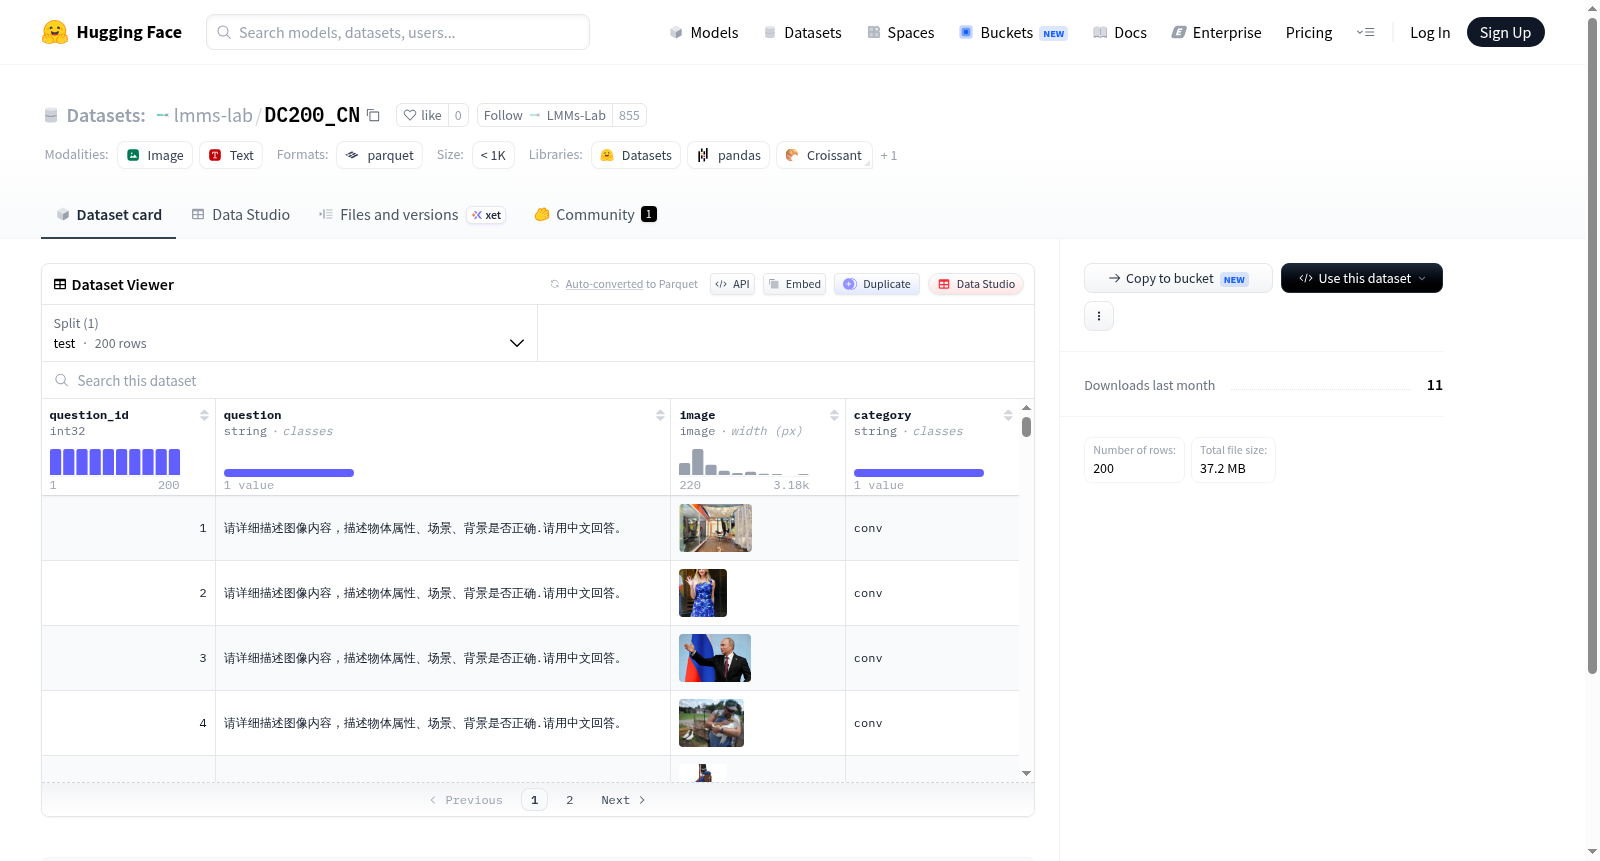Select page 1 in pagination
1600x861 pixels.
point(534,800)
